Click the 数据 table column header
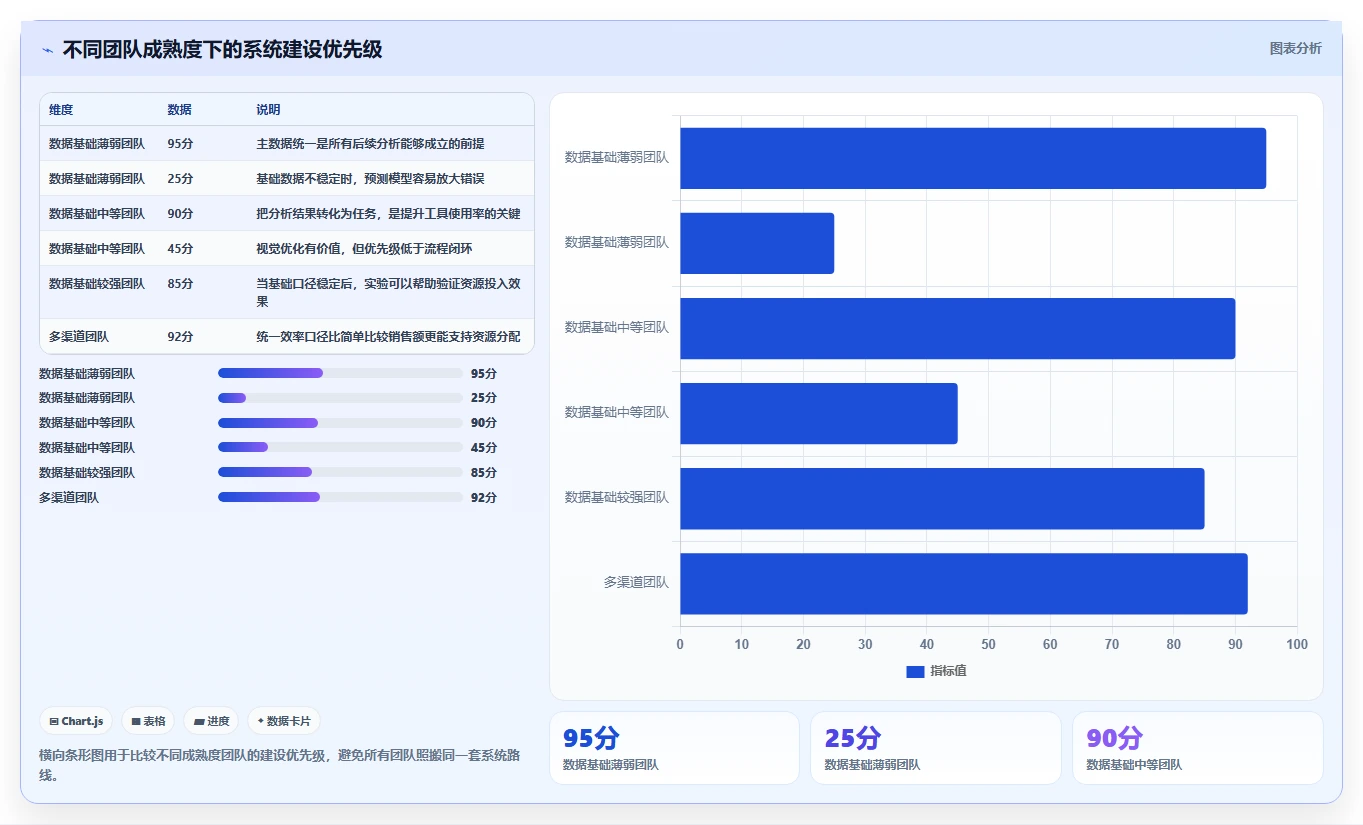 tap(179, 110)
